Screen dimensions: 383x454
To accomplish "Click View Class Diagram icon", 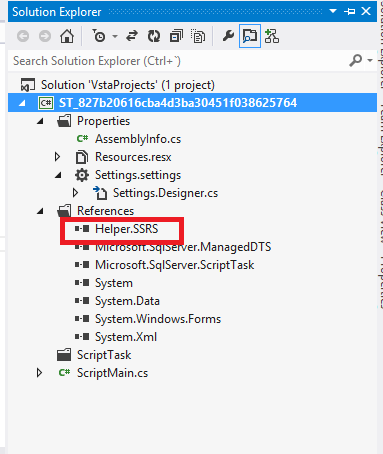I will [272, 36].
